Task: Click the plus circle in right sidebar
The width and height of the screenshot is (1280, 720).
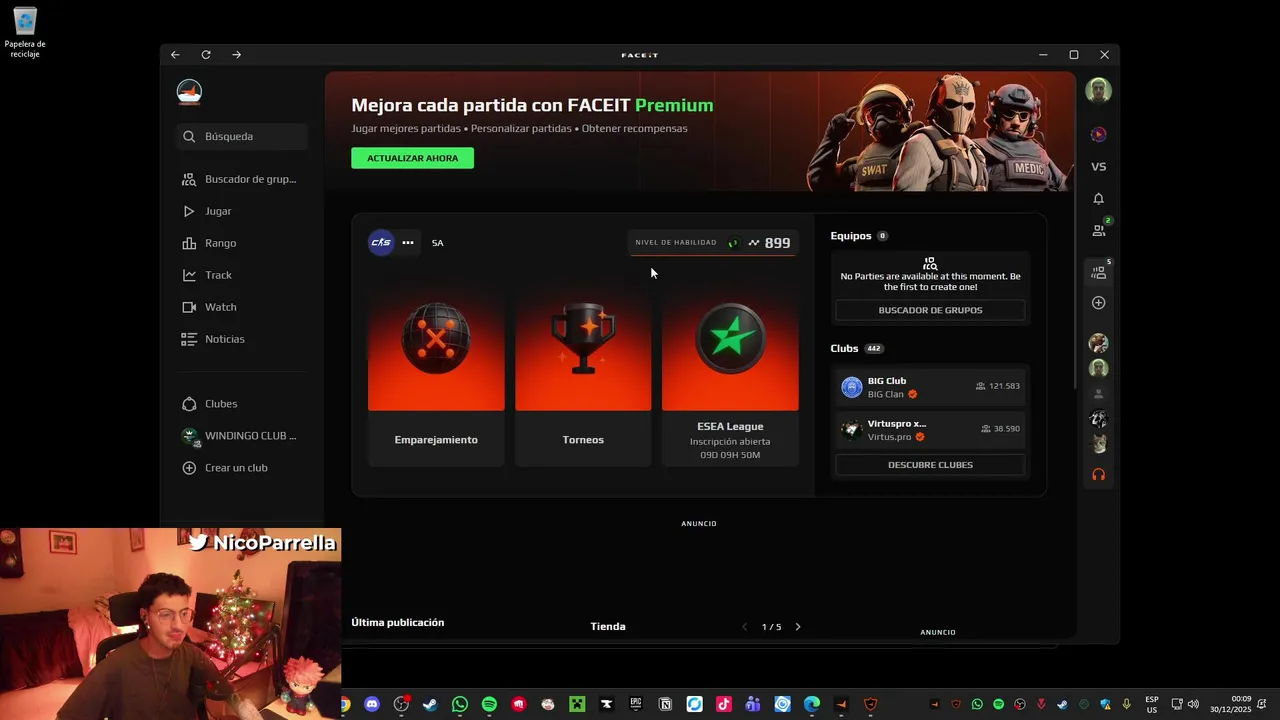Action: click(1098, 303)
